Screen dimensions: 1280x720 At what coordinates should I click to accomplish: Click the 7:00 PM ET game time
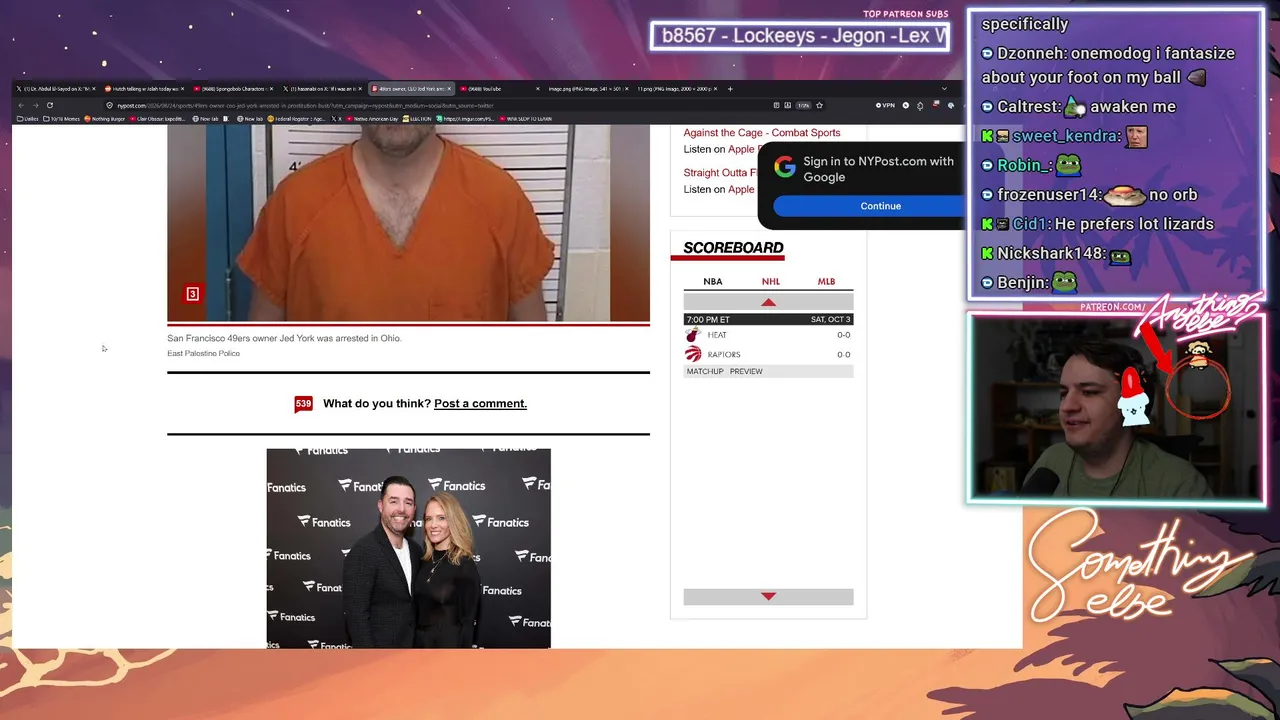pos(708,320)
